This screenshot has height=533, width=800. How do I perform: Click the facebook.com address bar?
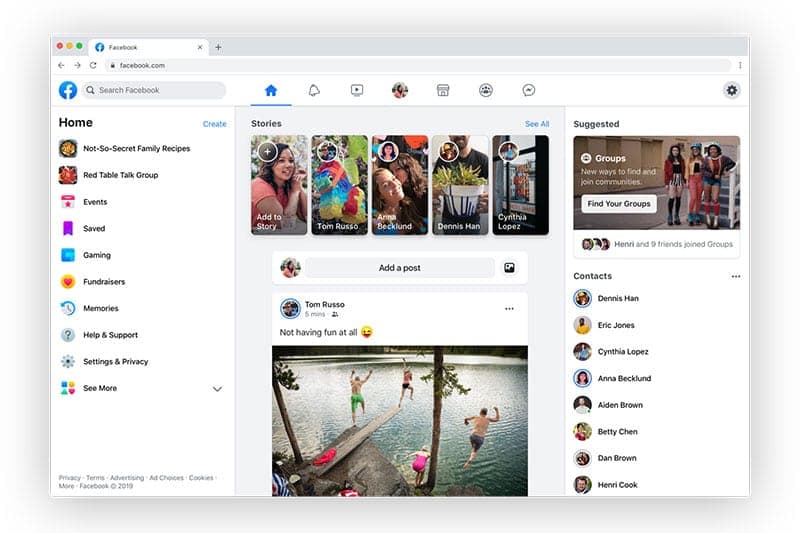[x=417, y=65]
